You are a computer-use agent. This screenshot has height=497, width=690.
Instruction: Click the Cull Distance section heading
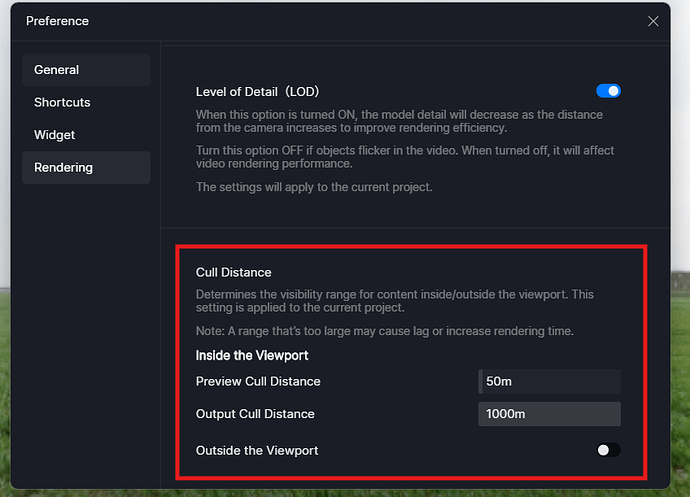tap(234, 272)
